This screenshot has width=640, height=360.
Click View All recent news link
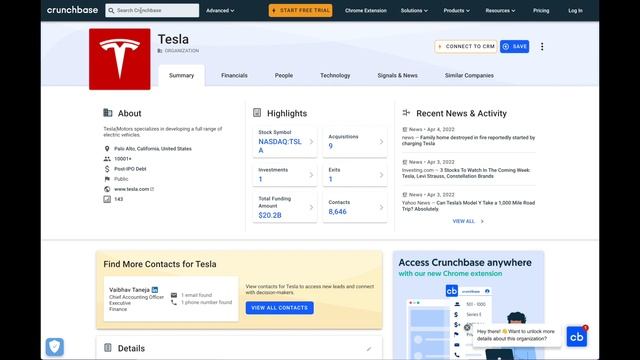click(468, 221)
